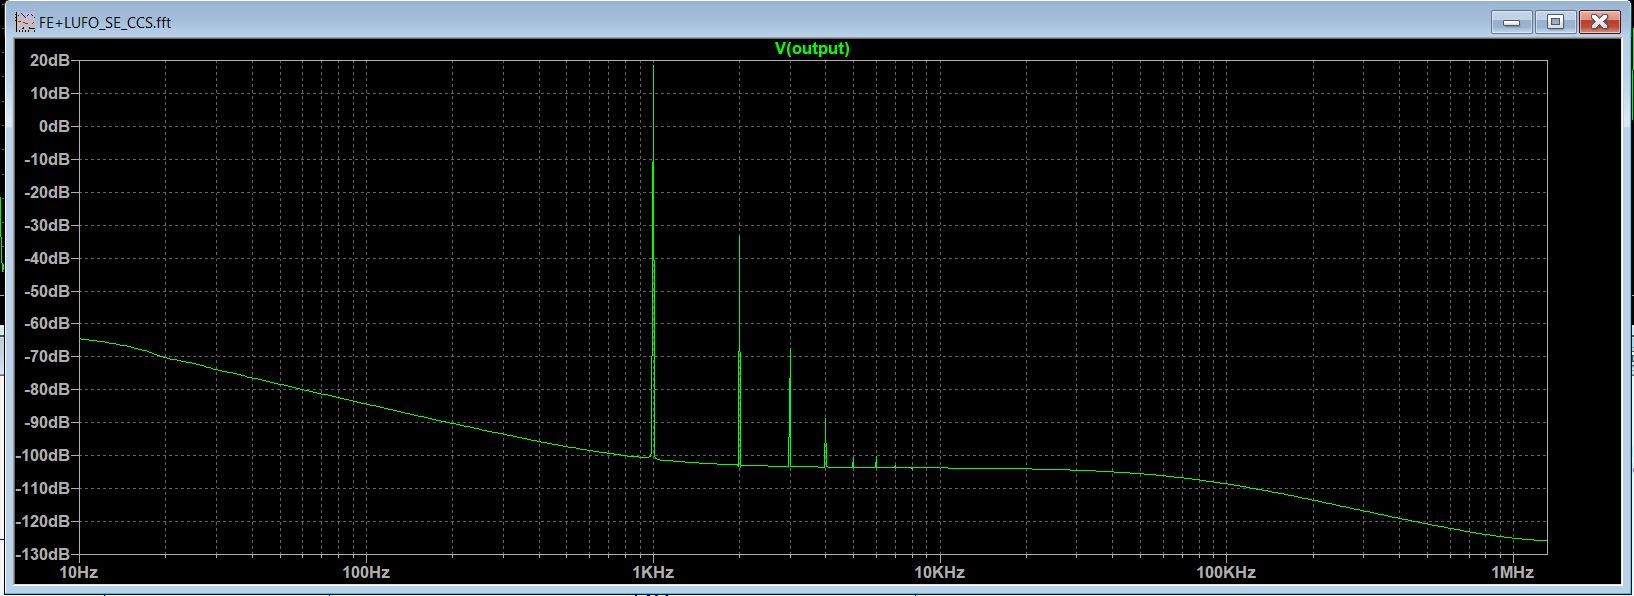
Task: Click the 20dB vertical axis label
Action: pyautogui.click(x=50, y=60)
